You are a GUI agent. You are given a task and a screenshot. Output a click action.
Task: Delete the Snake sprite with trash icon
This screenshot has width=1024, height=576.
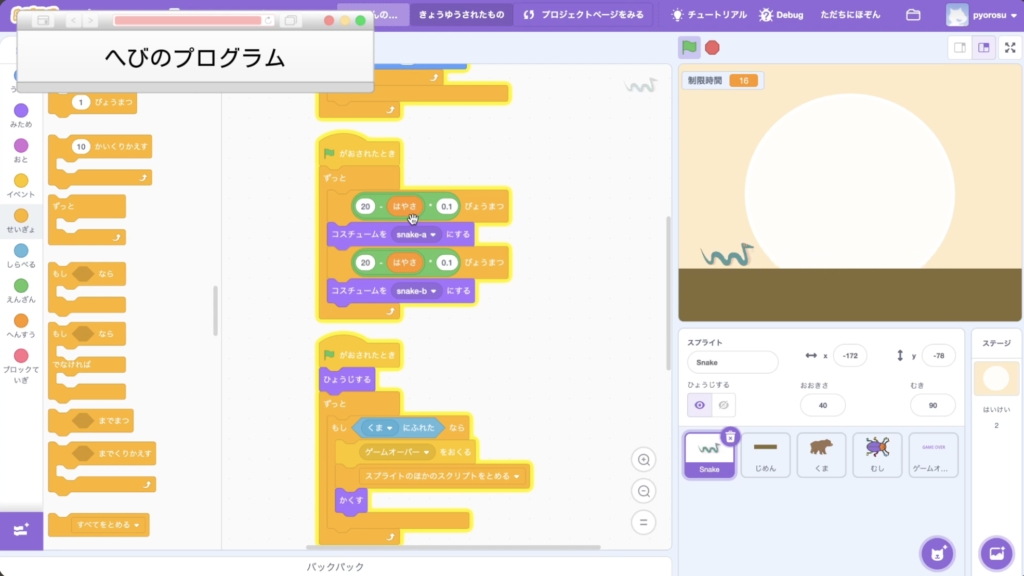tap(730, 436)
